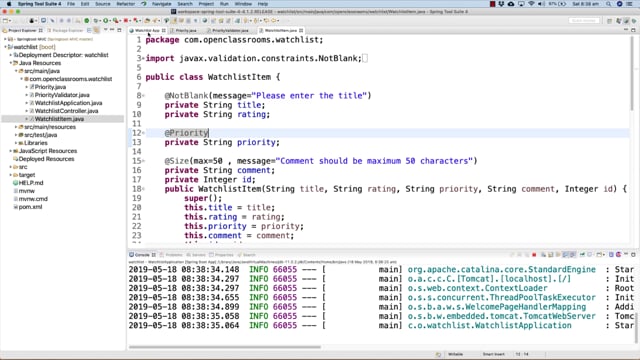The height and width of the screenshot is (360, 640).
Task: Open the Refactor menu
Action: 126,4
